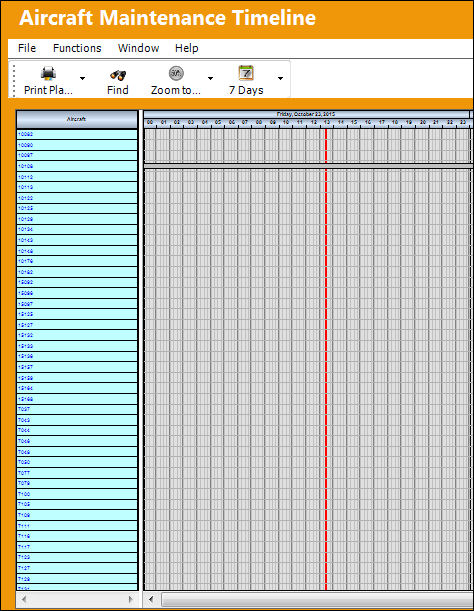Open the Functions menu
Viewport: 474px width, 611px height.
[x=77, y=48]
